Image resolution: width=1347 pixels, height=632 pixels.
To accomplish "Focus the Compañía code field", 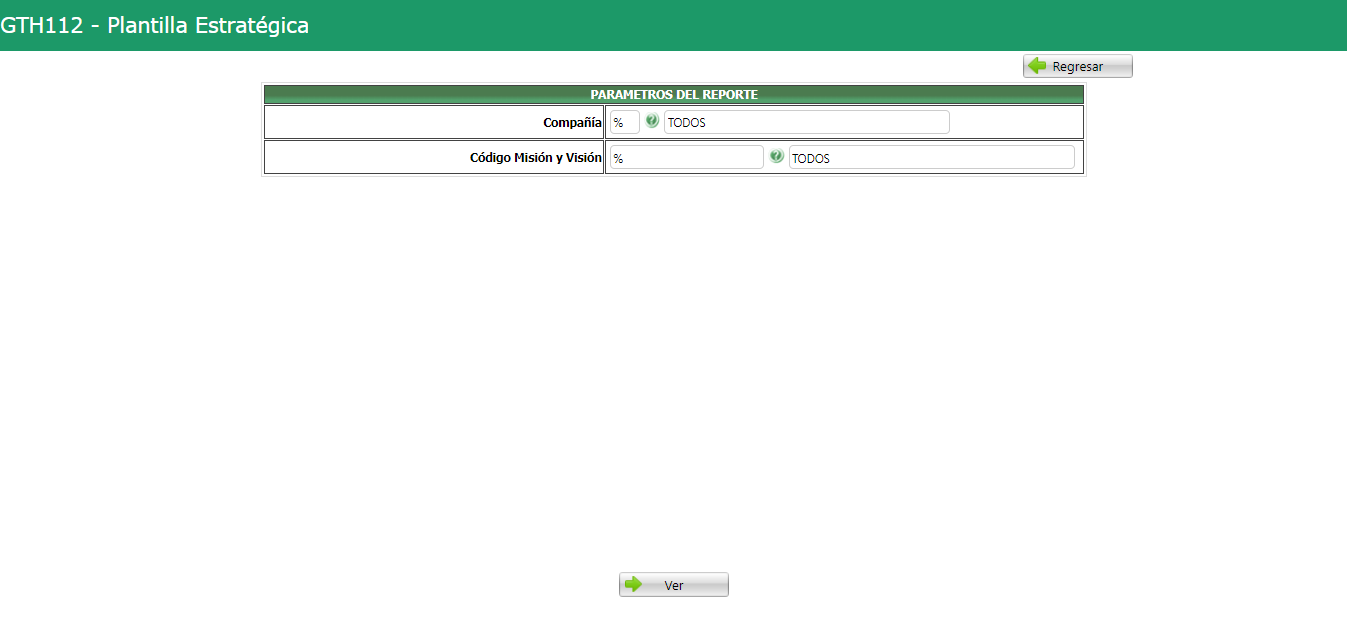I will coord(625,122).
